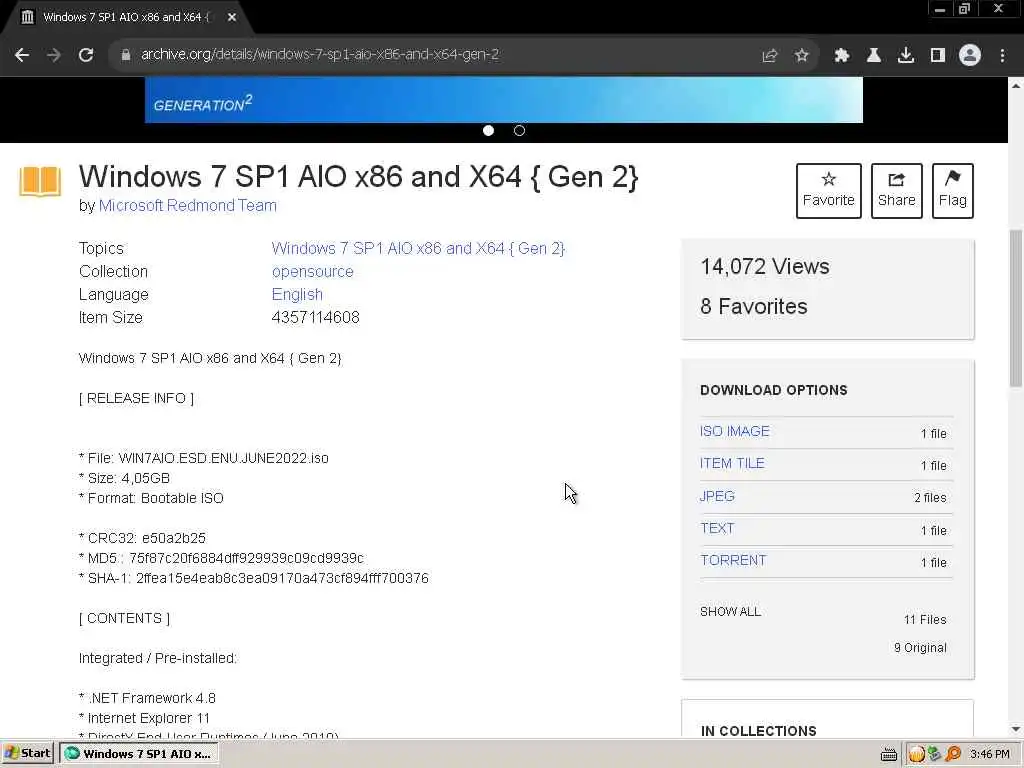Show browser downloads
This screenshot has height=768, width=1024.
click(x=906, y=56)
